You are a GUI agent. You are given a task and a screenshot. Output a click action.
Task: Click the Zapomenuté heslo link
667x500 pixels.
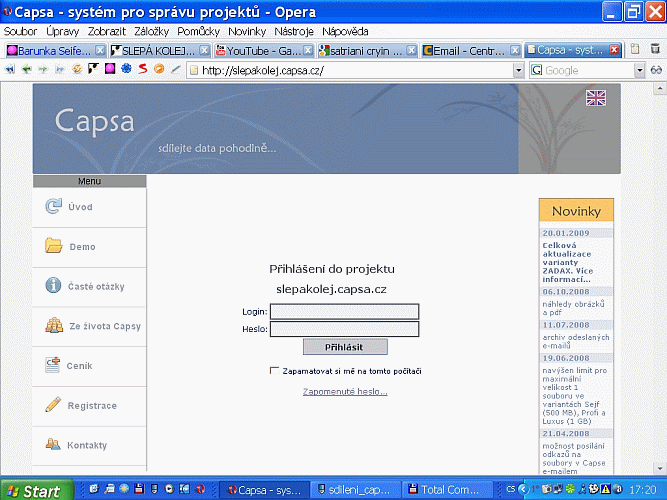click(x=345, y=391)
